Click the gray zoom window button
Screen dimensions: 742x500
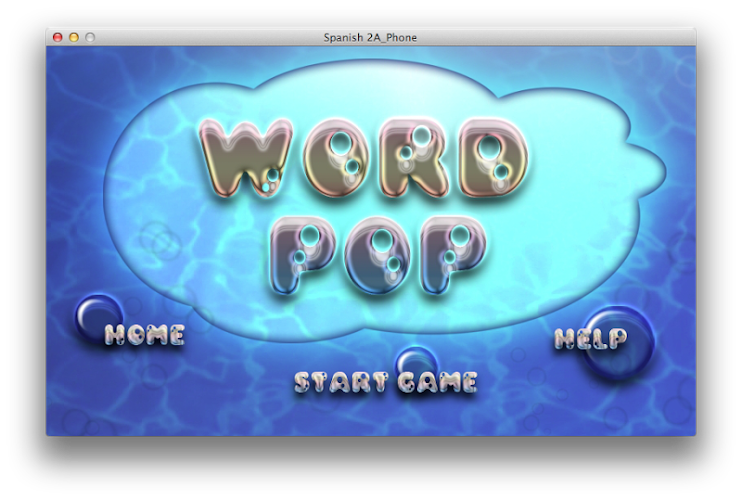tap(90, 37)
